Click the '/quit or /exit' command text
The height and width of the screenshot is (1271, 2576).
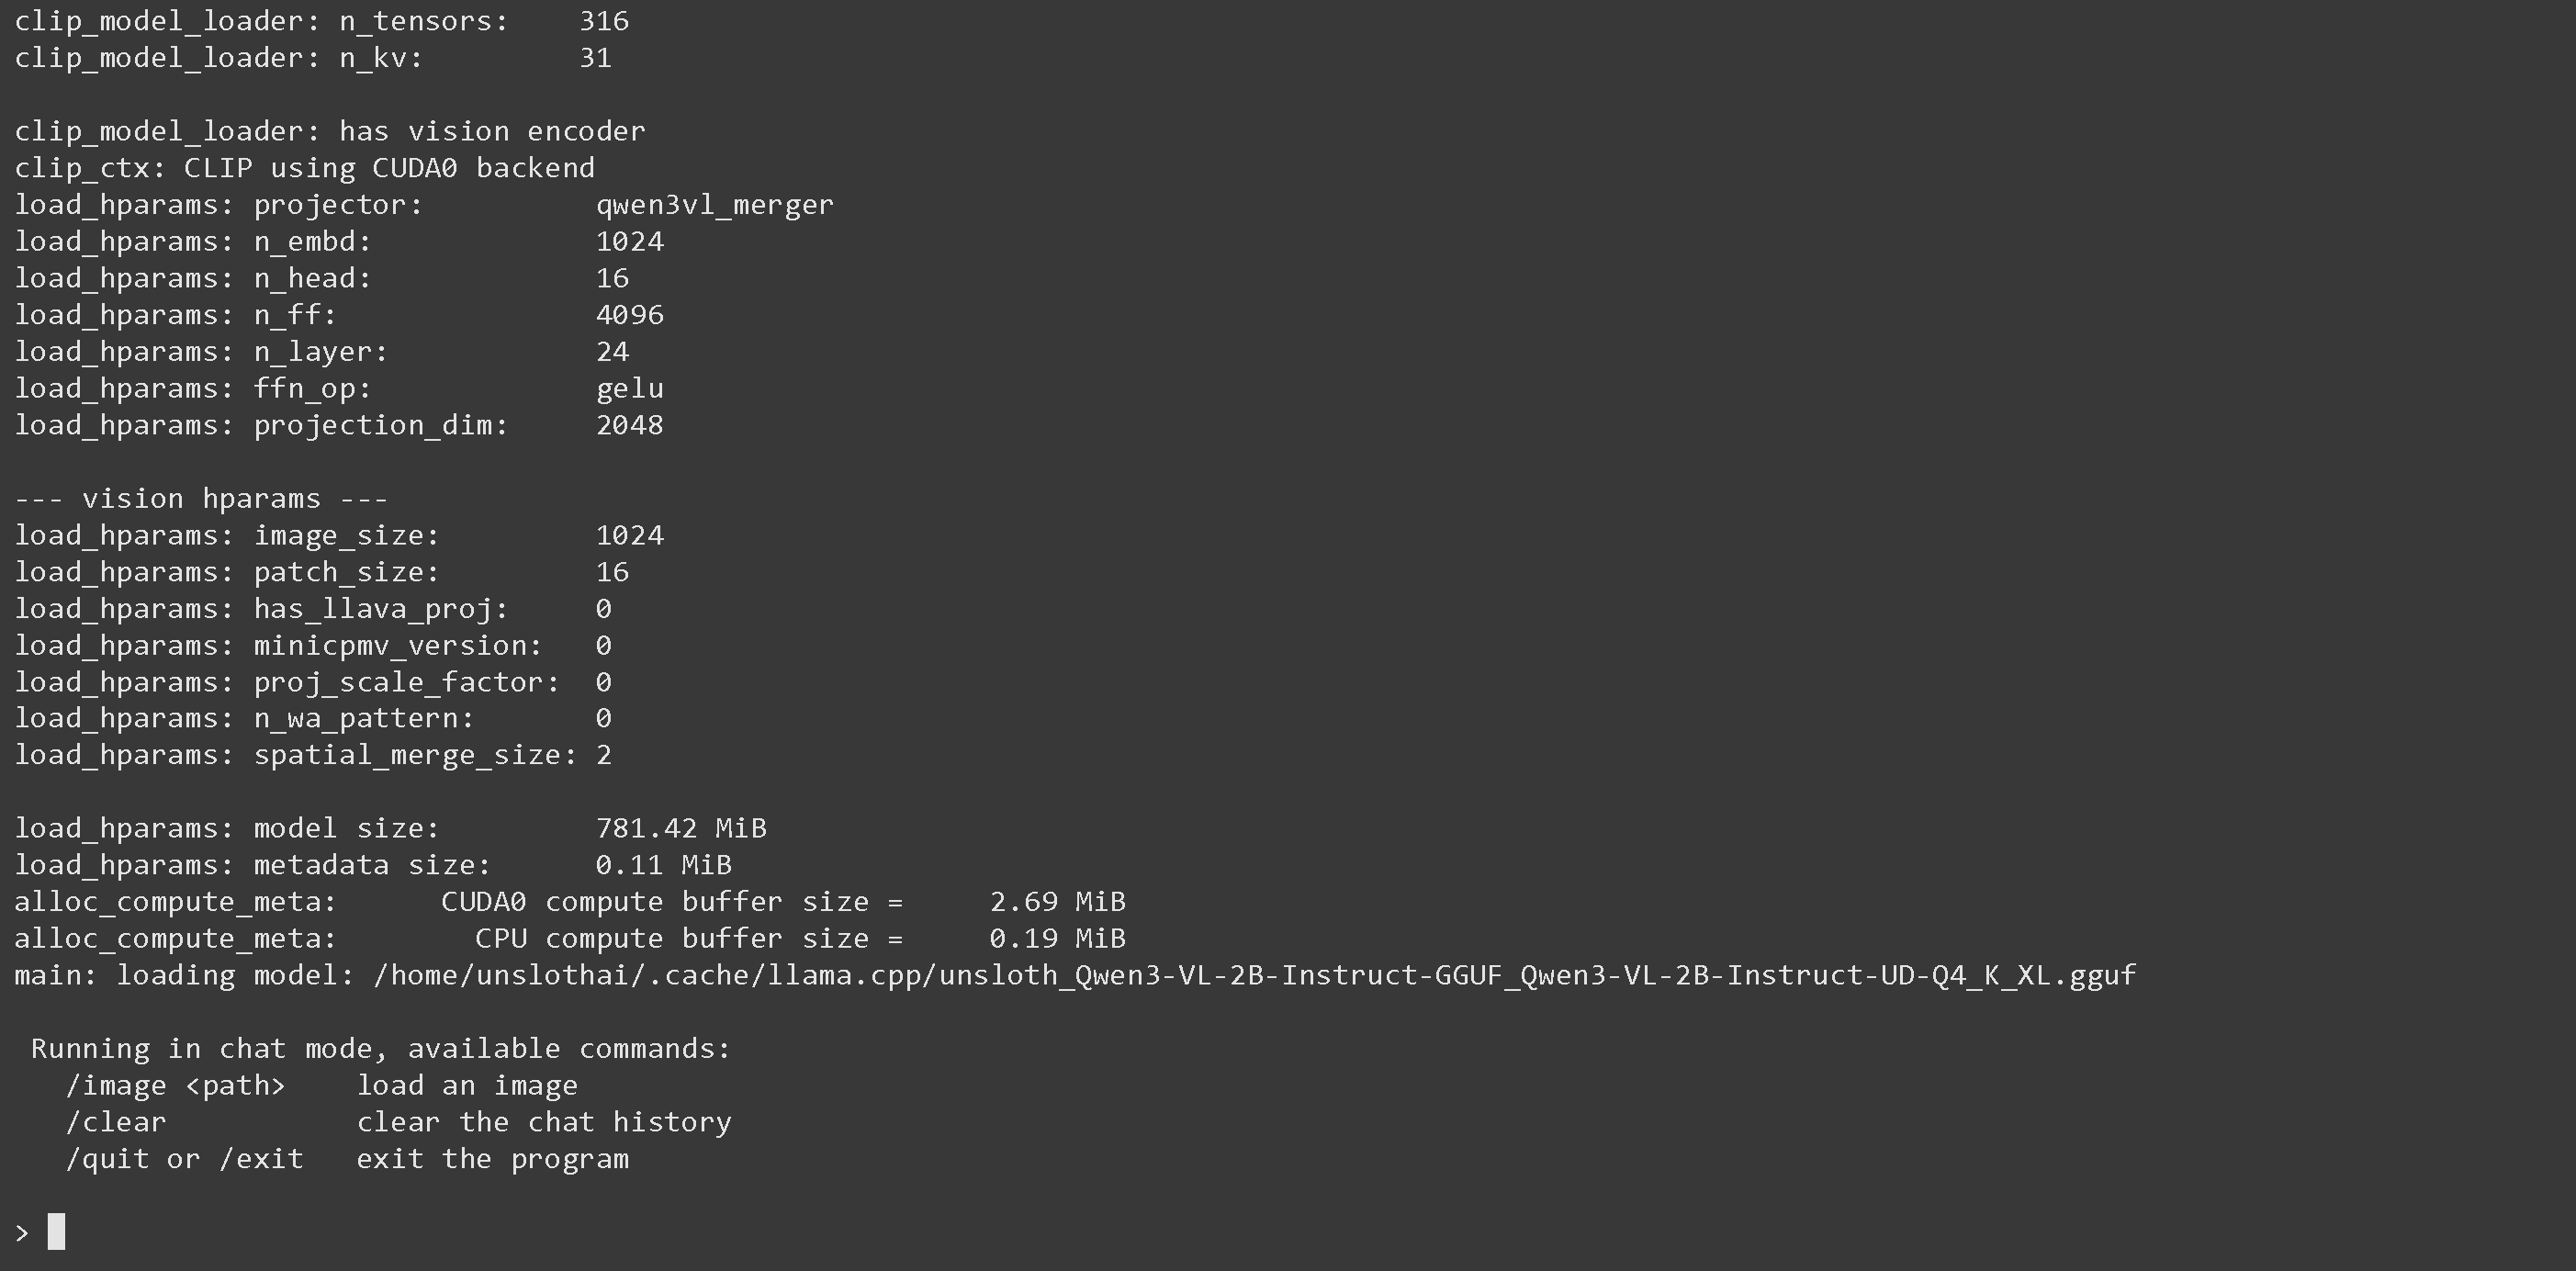(184, 1160)
